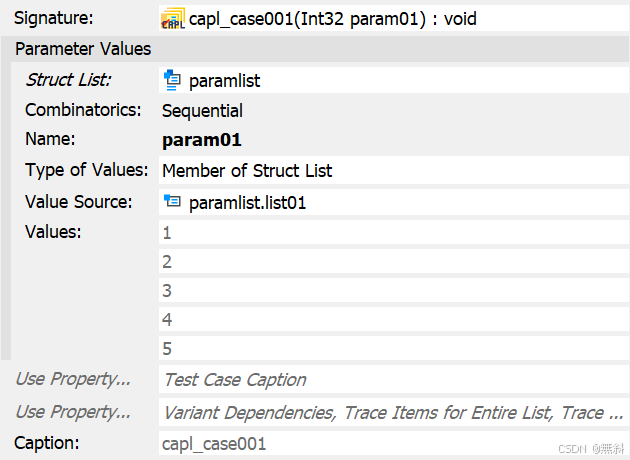Click the Caption field showing capl_case001
This screenshot has width=630, height=460.
tap(392, 443)
